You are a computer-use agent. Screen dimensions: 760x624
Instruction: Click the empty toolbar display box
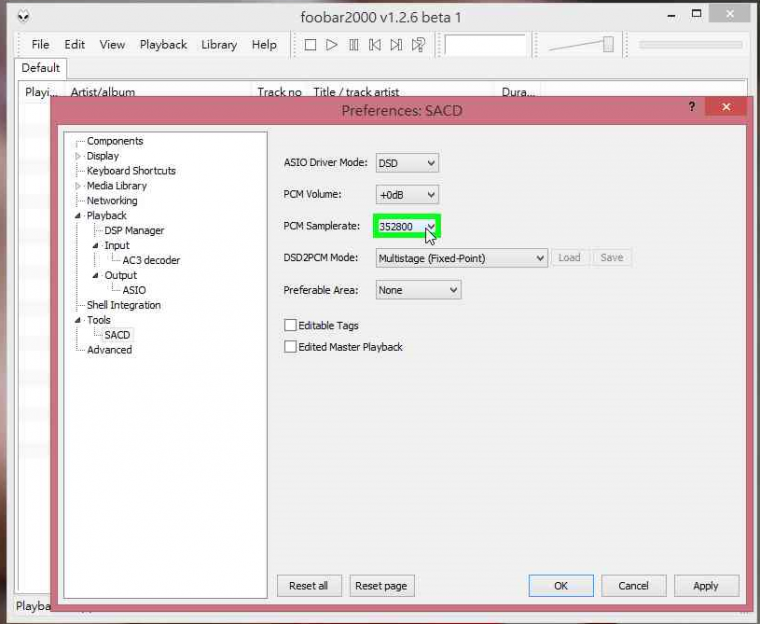[x=485, y=45]
